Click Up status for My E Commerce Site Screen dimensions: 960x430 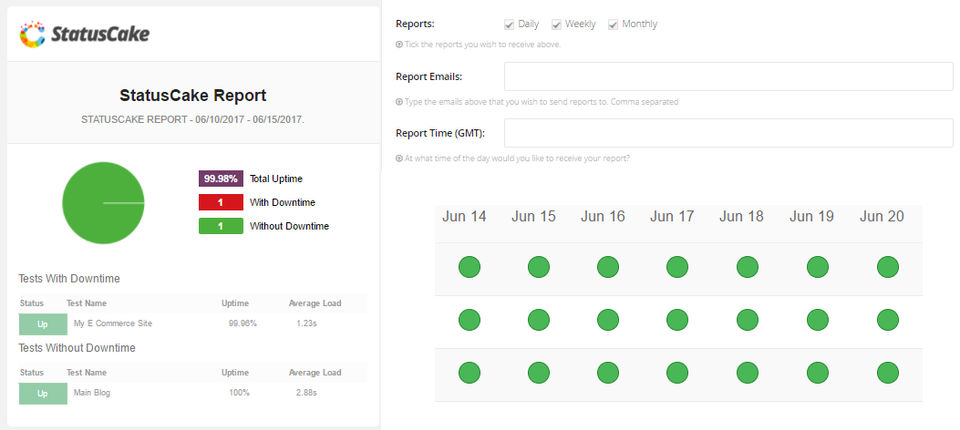[42, 323]
